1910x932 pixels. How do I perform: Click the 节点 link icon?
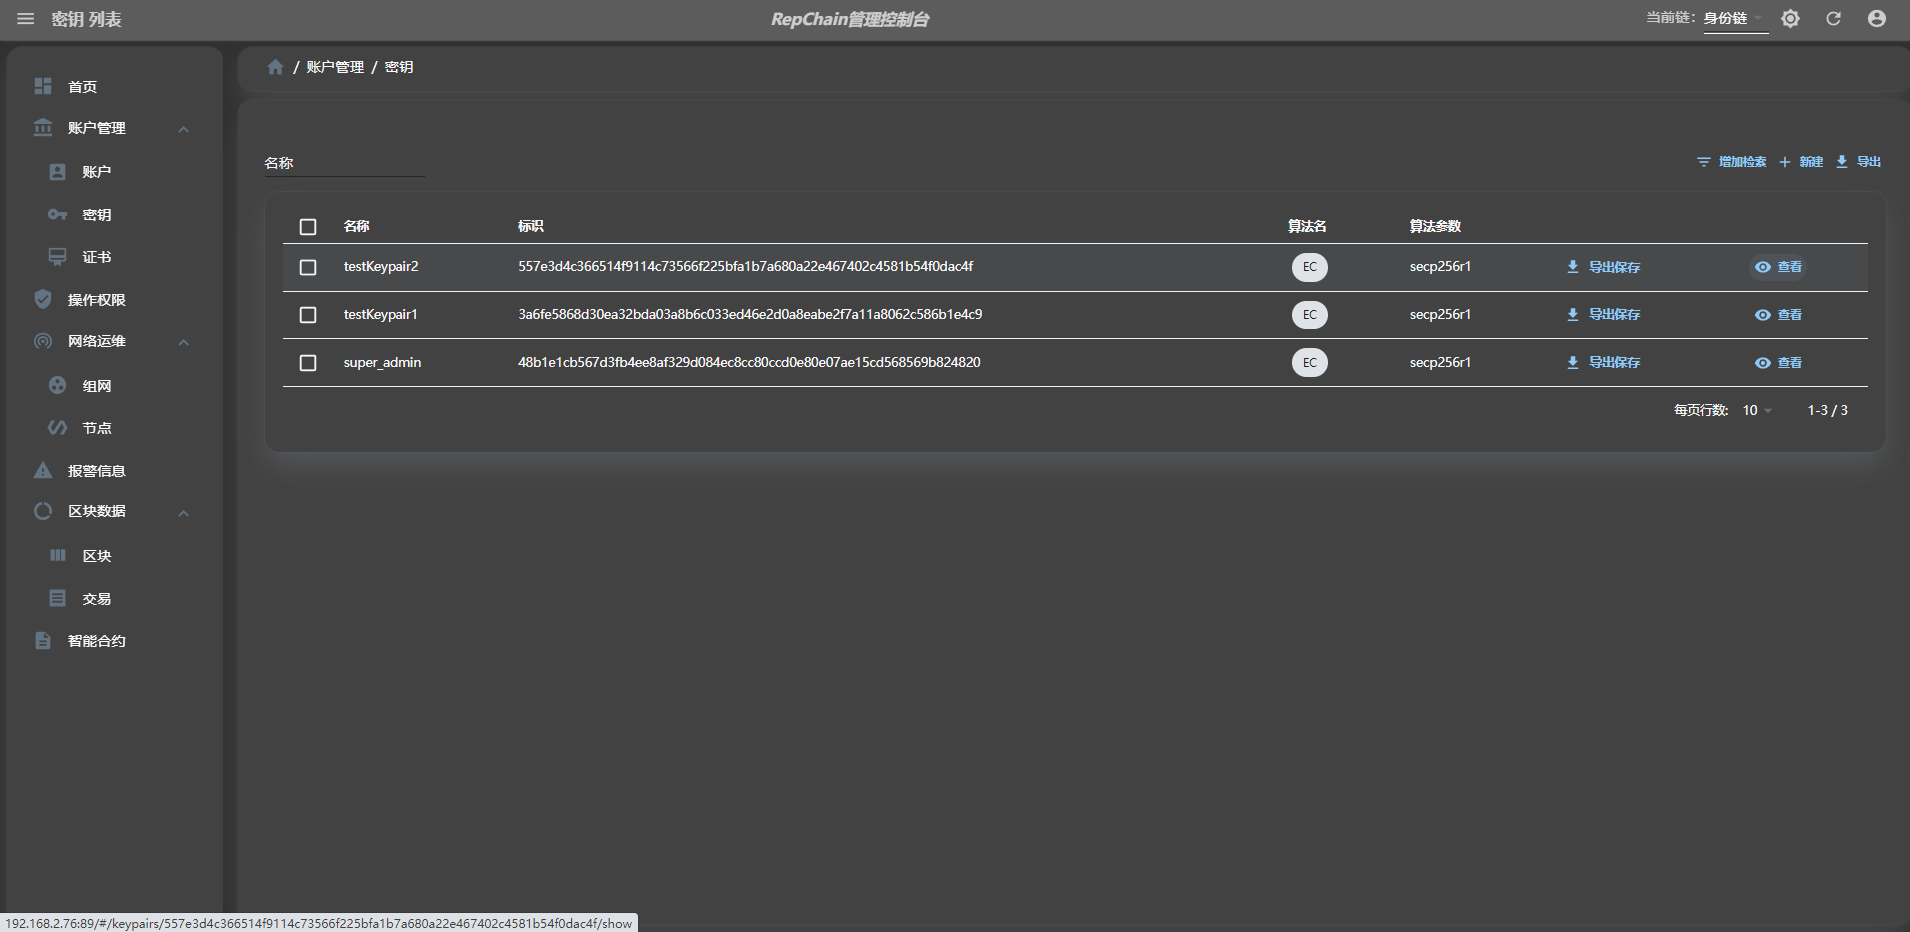click(58, 428)
